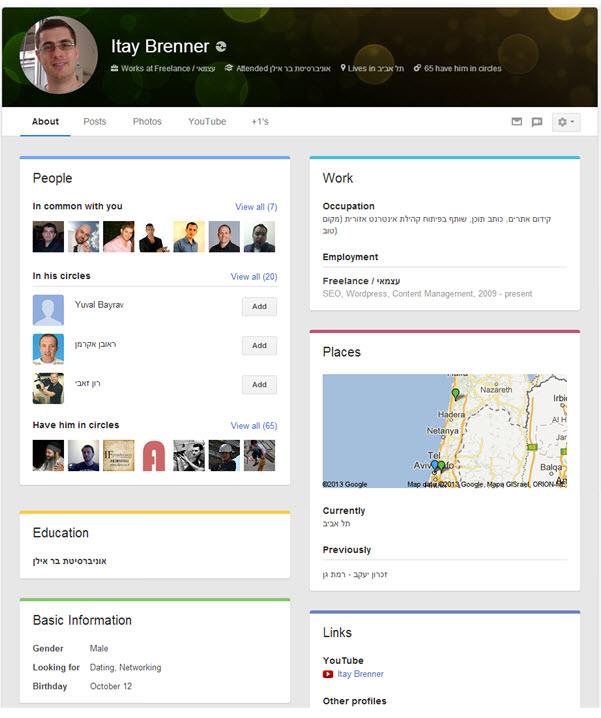Screen dimensions: 601x718
Task: Click Itay Brenner's profile photo
Action: pos(59,54)
